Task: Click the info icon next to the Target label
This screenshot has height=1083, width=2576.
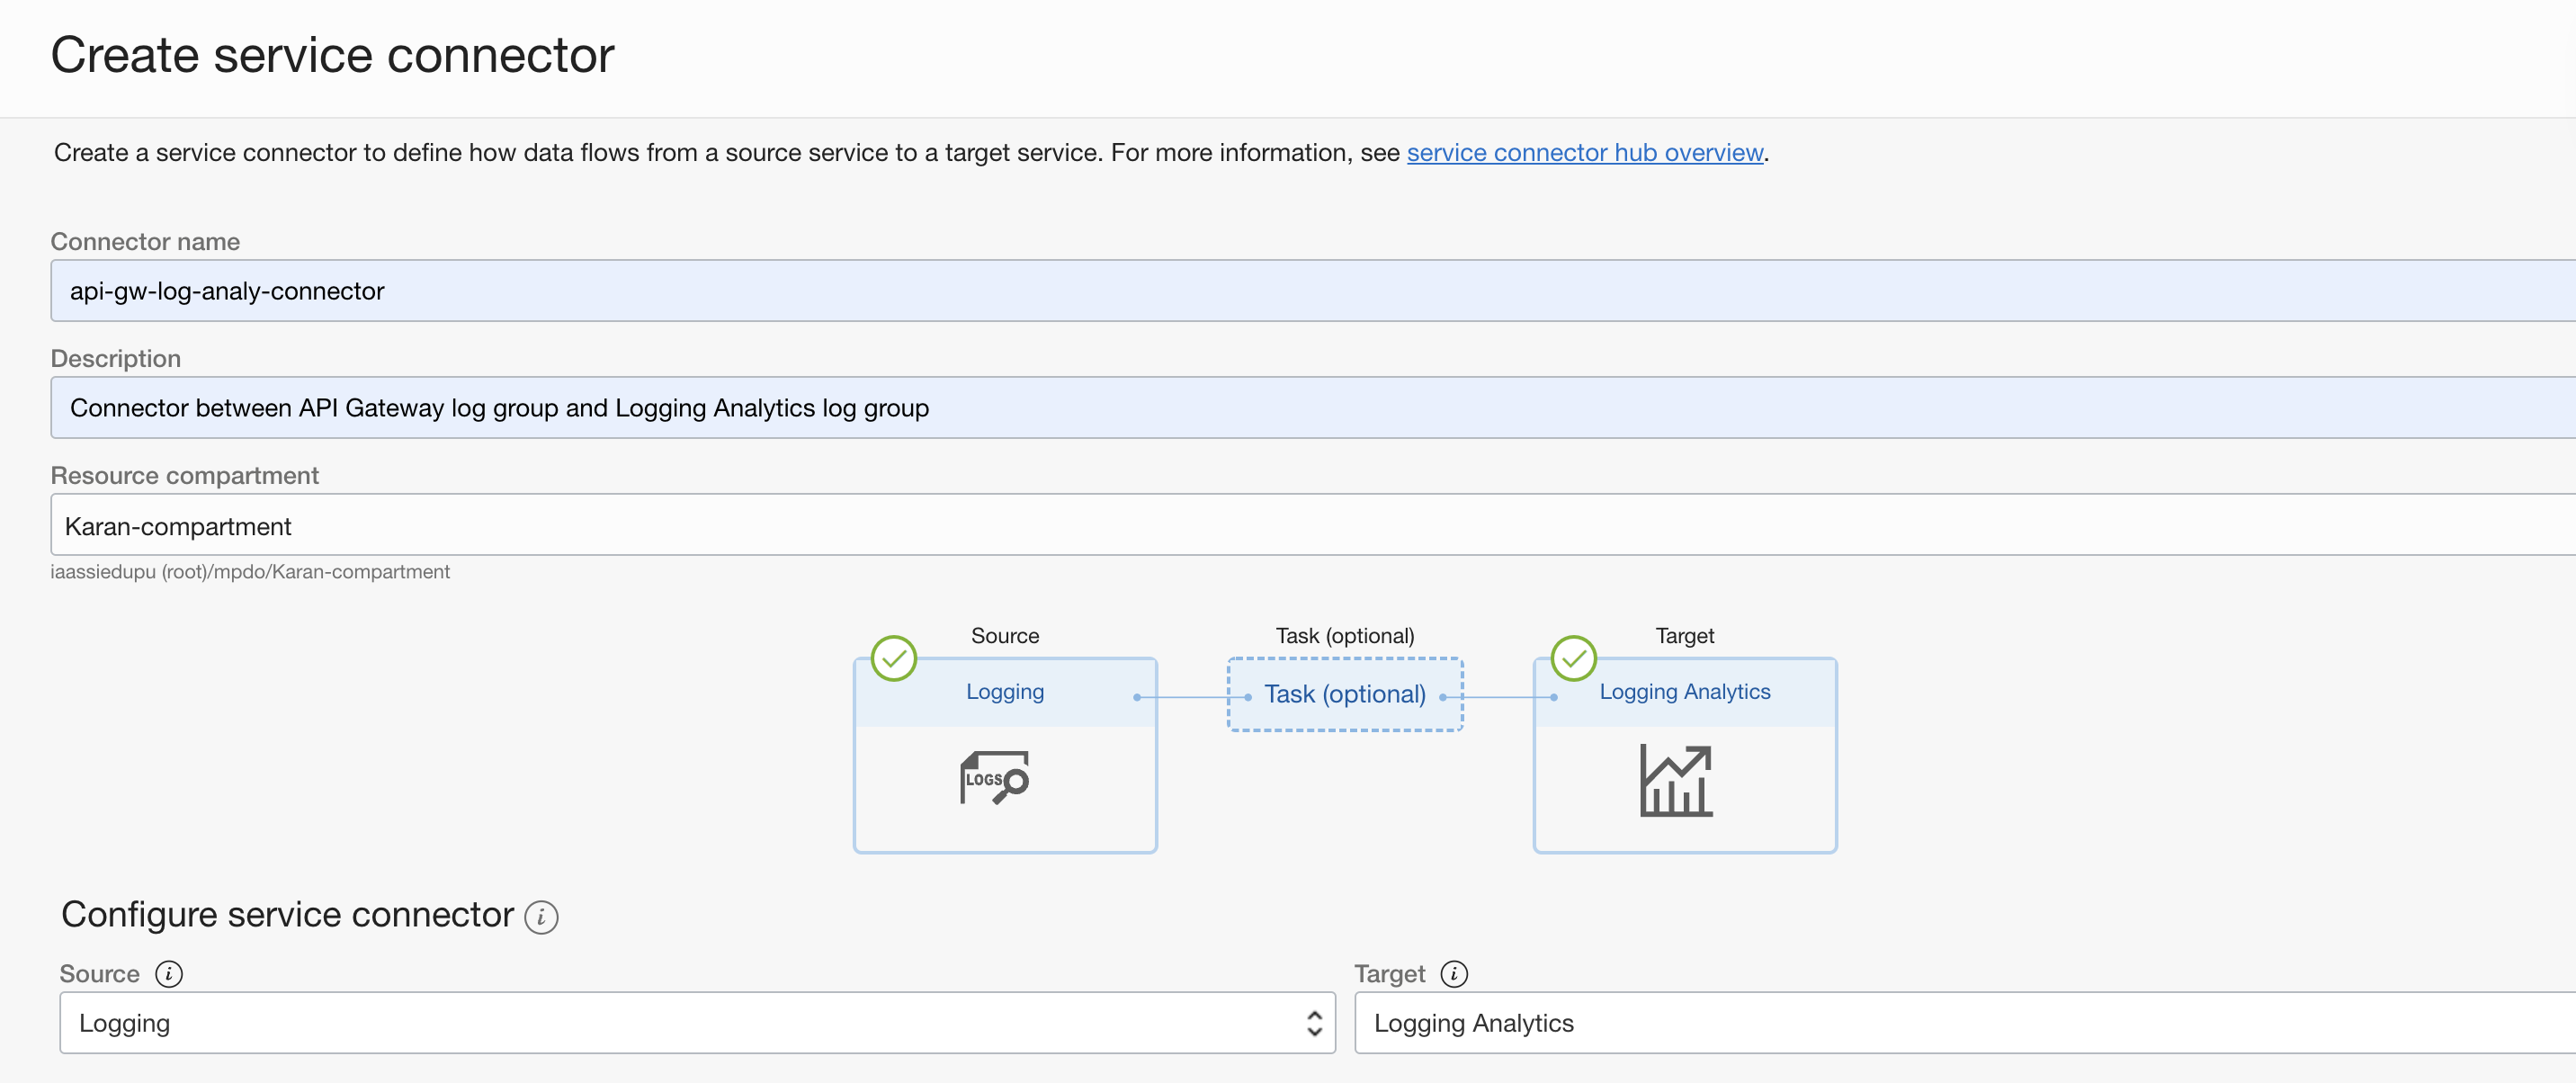Action: (x=1455, y=973)
